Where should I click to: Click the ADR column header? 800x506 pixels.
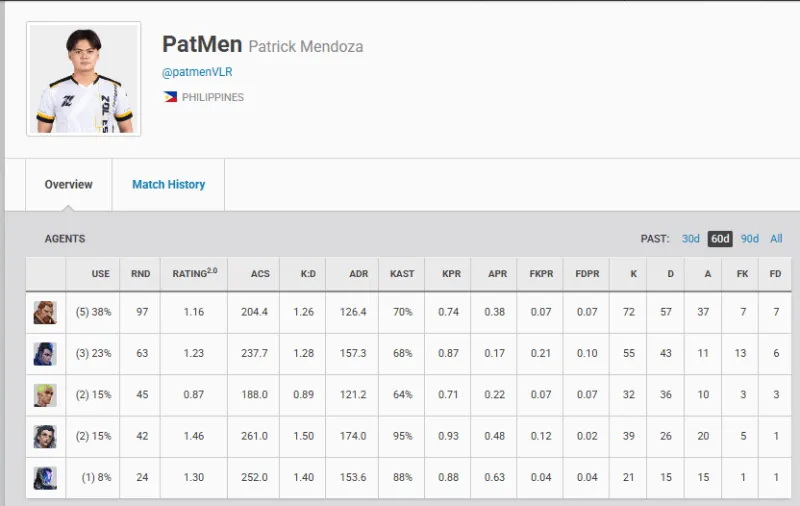358,274
